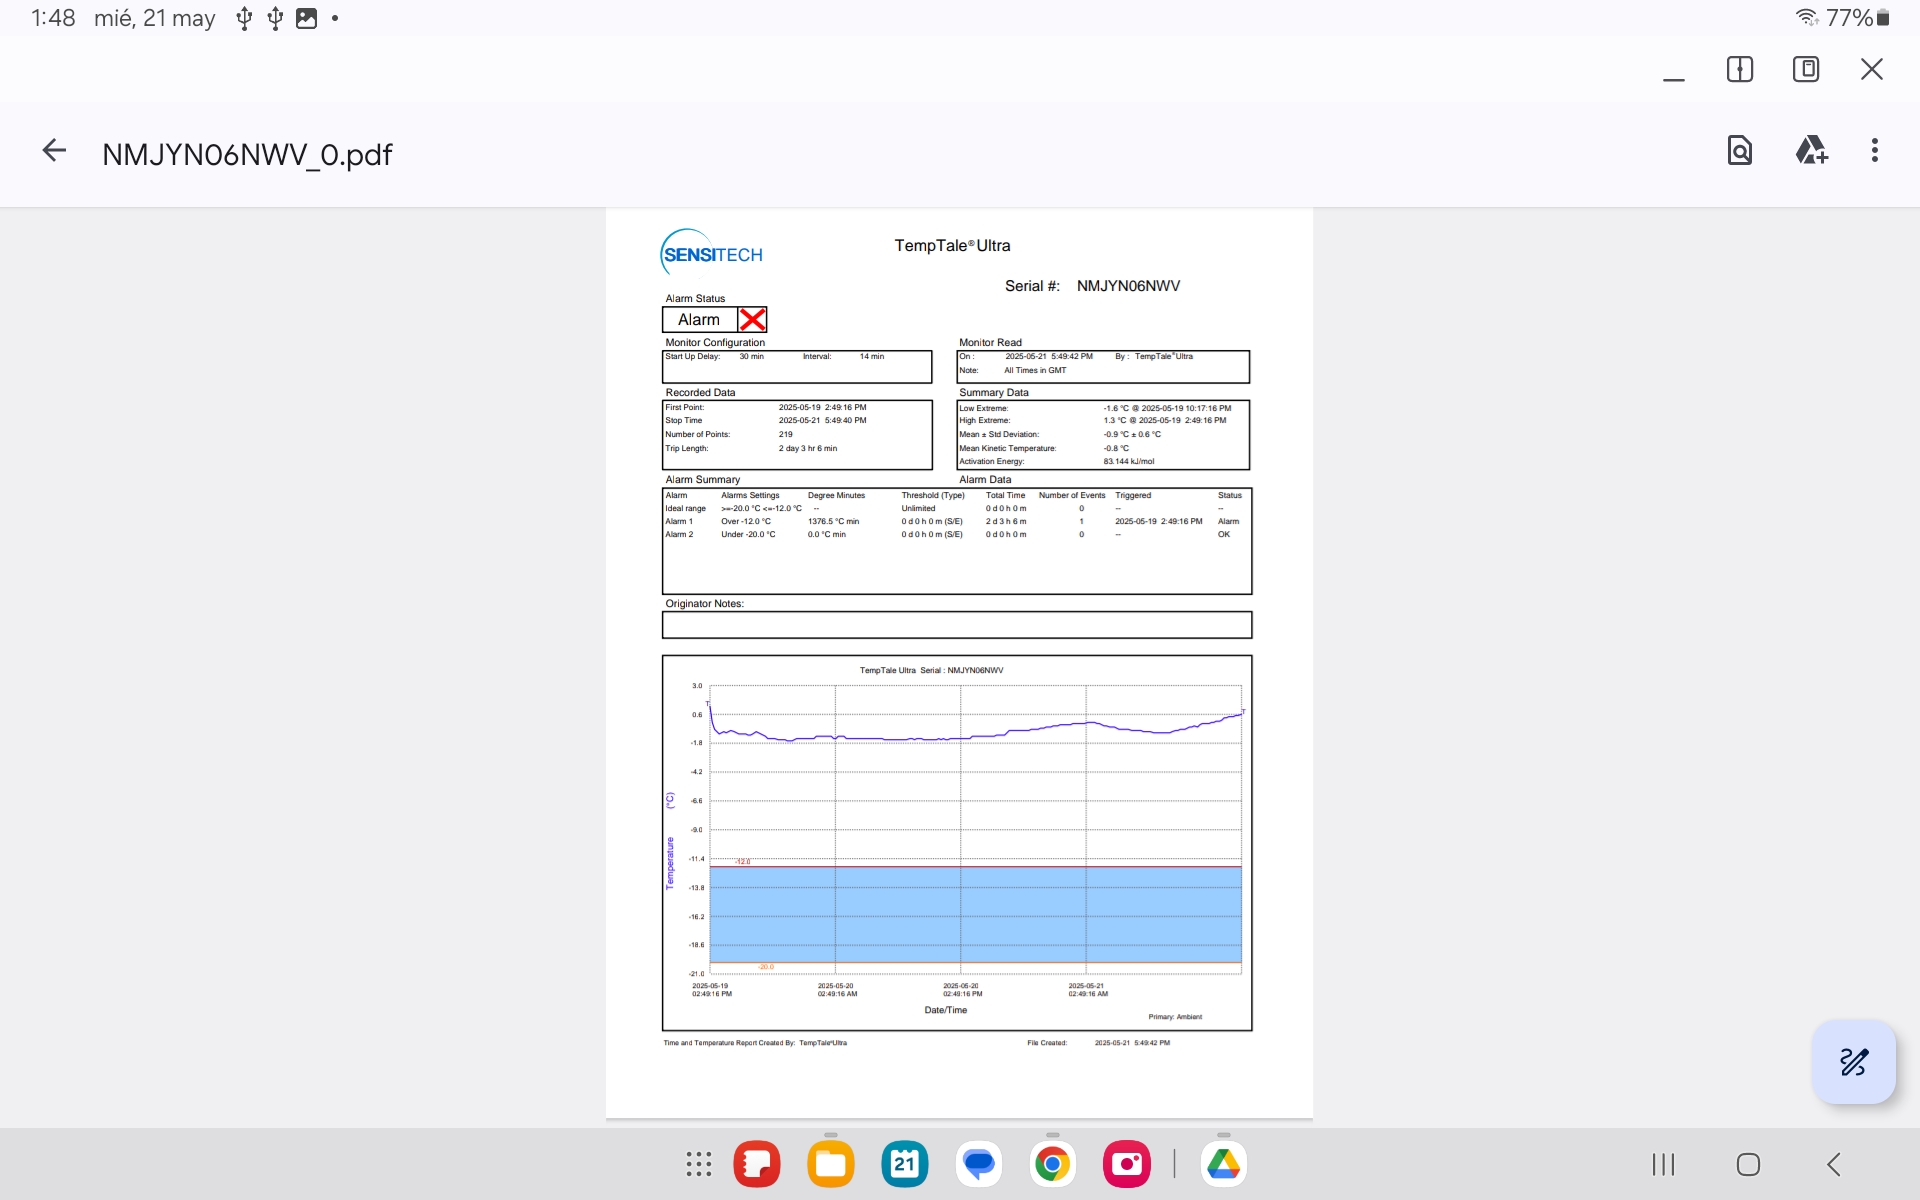
Task: Toggle pop-up window mode icon
Action: pos(1806,69)
